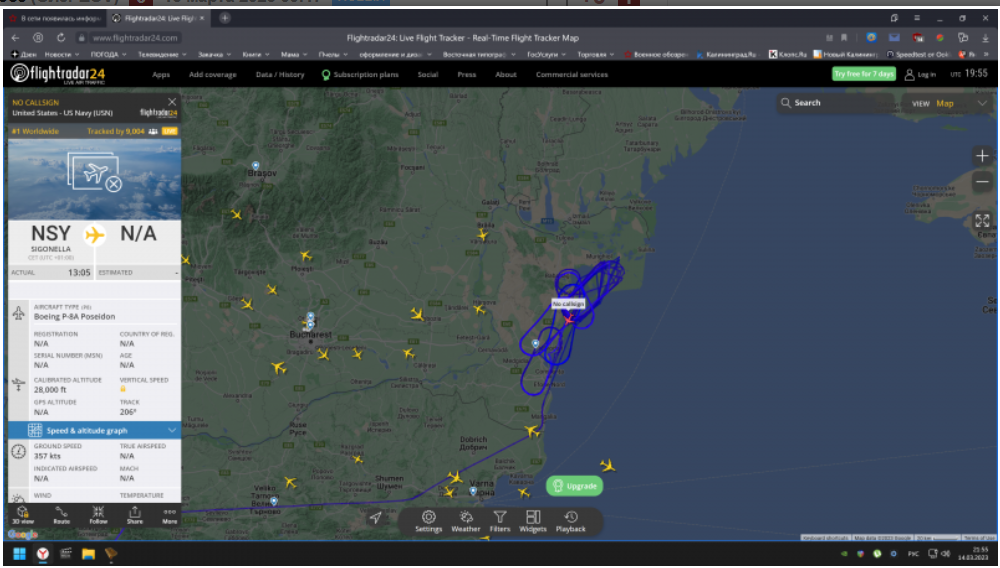This screenshot has width=1000, height=568.
Task: Show more bookmarks overflow chevron
Action: [x=986, y=54]
